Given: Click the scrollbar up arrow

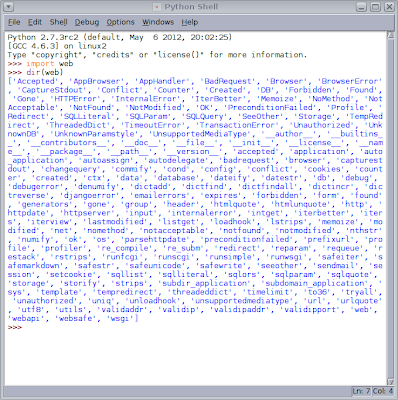Looking at the screenshot, I should (391, 35).
